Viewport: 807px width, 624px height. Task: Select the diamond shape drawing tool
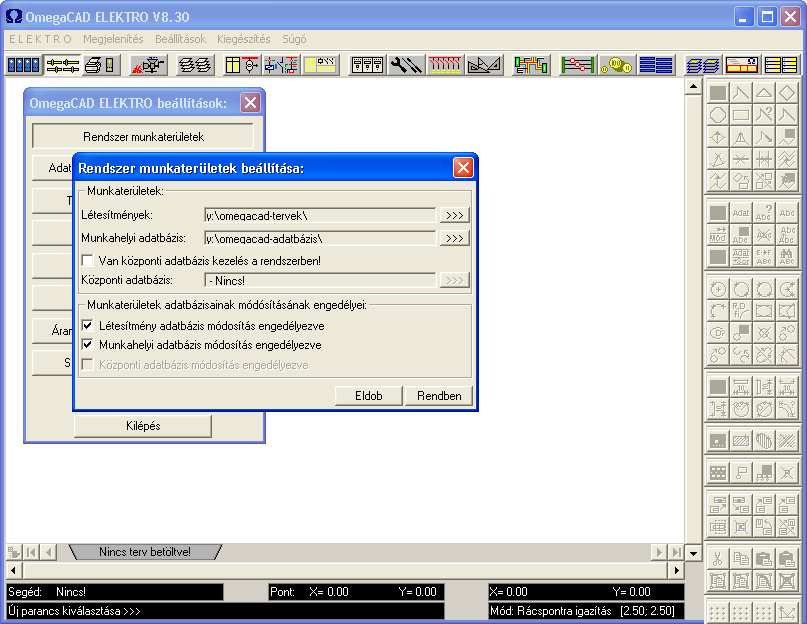[x=787, y=93]
